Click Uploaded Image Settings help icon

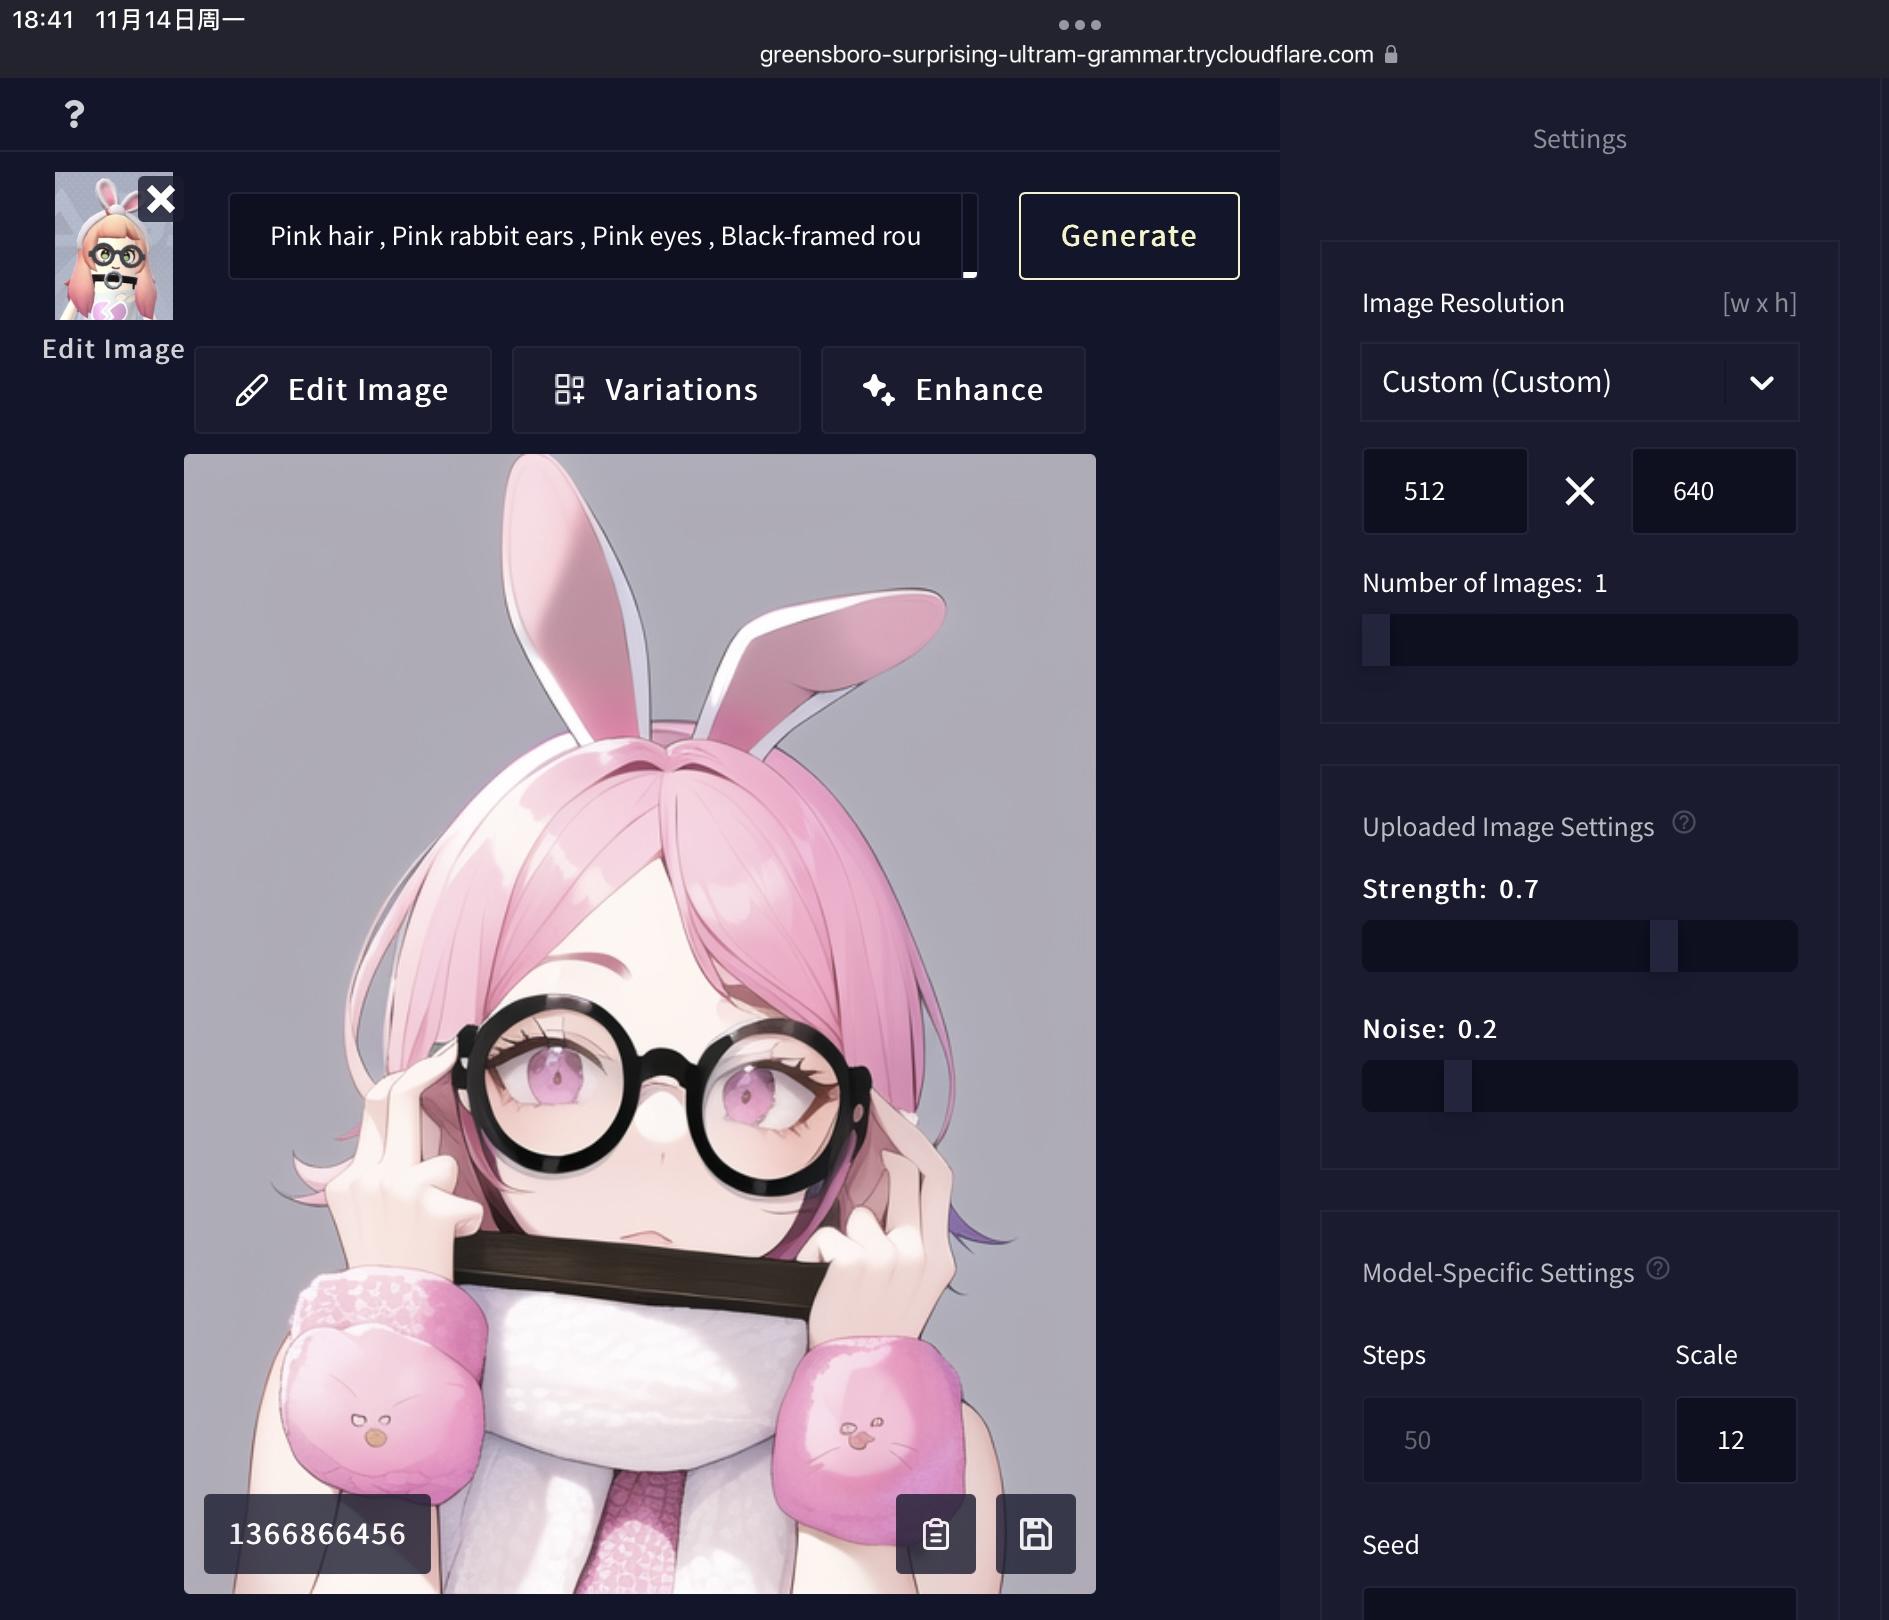[1684, 823]
